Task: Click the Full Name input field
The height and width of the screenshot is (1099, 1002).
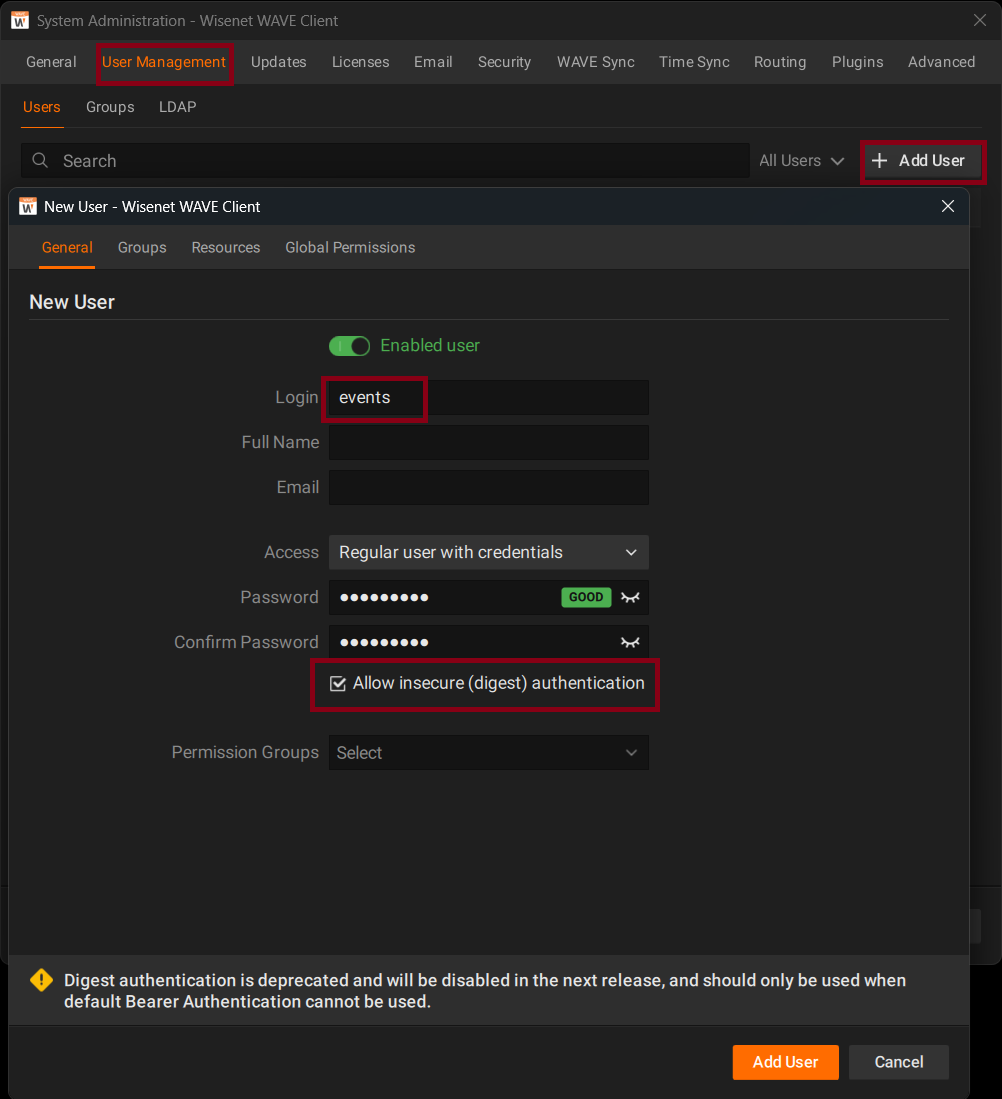Action: coord(488,442)
